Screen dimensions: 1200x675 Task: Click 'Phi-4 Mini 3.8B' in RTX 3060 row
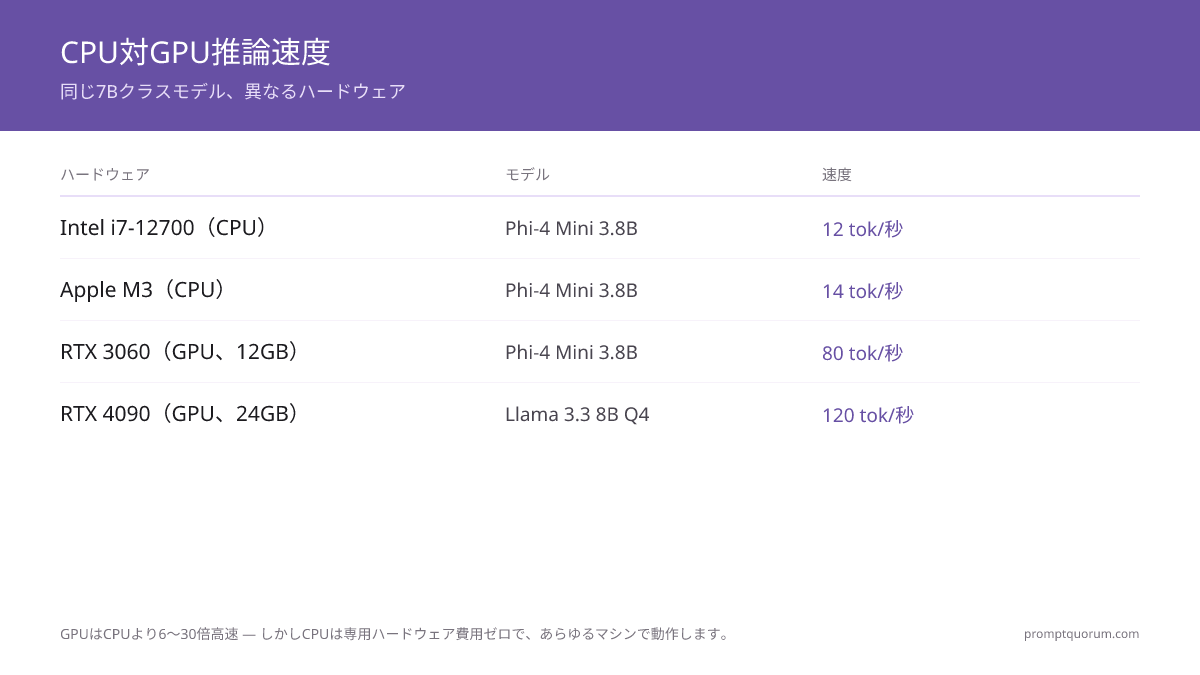[x=571, y=353]
